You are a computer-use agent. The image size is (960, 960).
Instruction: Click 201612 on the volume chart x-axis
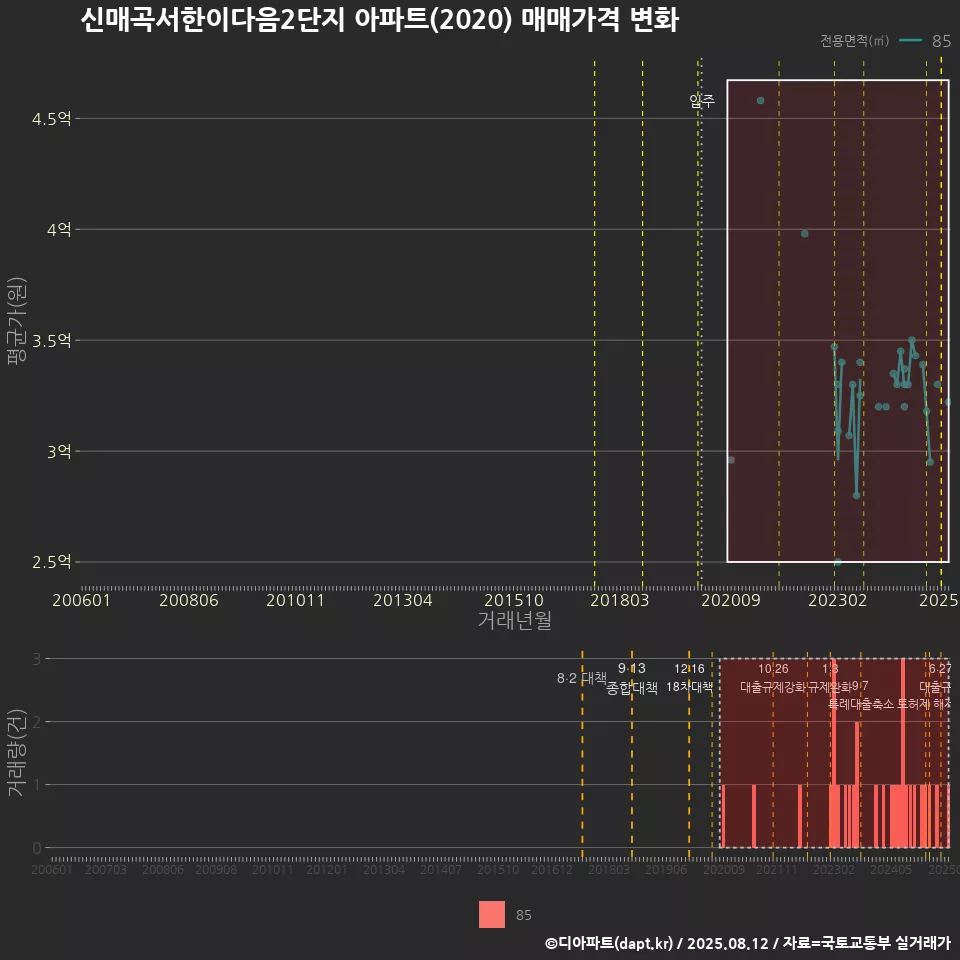pos(552,869)
